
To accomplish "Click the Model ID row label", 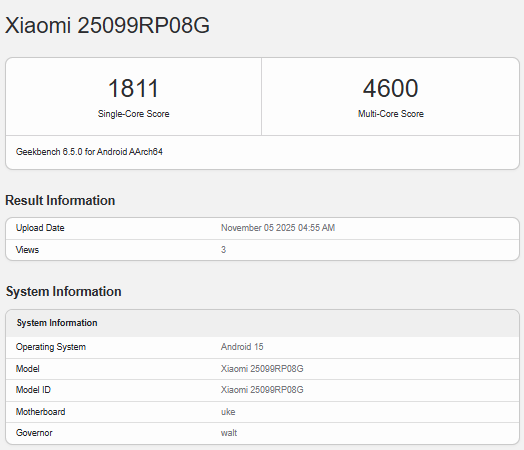I will pyautogui.click(x=33, y=390).
